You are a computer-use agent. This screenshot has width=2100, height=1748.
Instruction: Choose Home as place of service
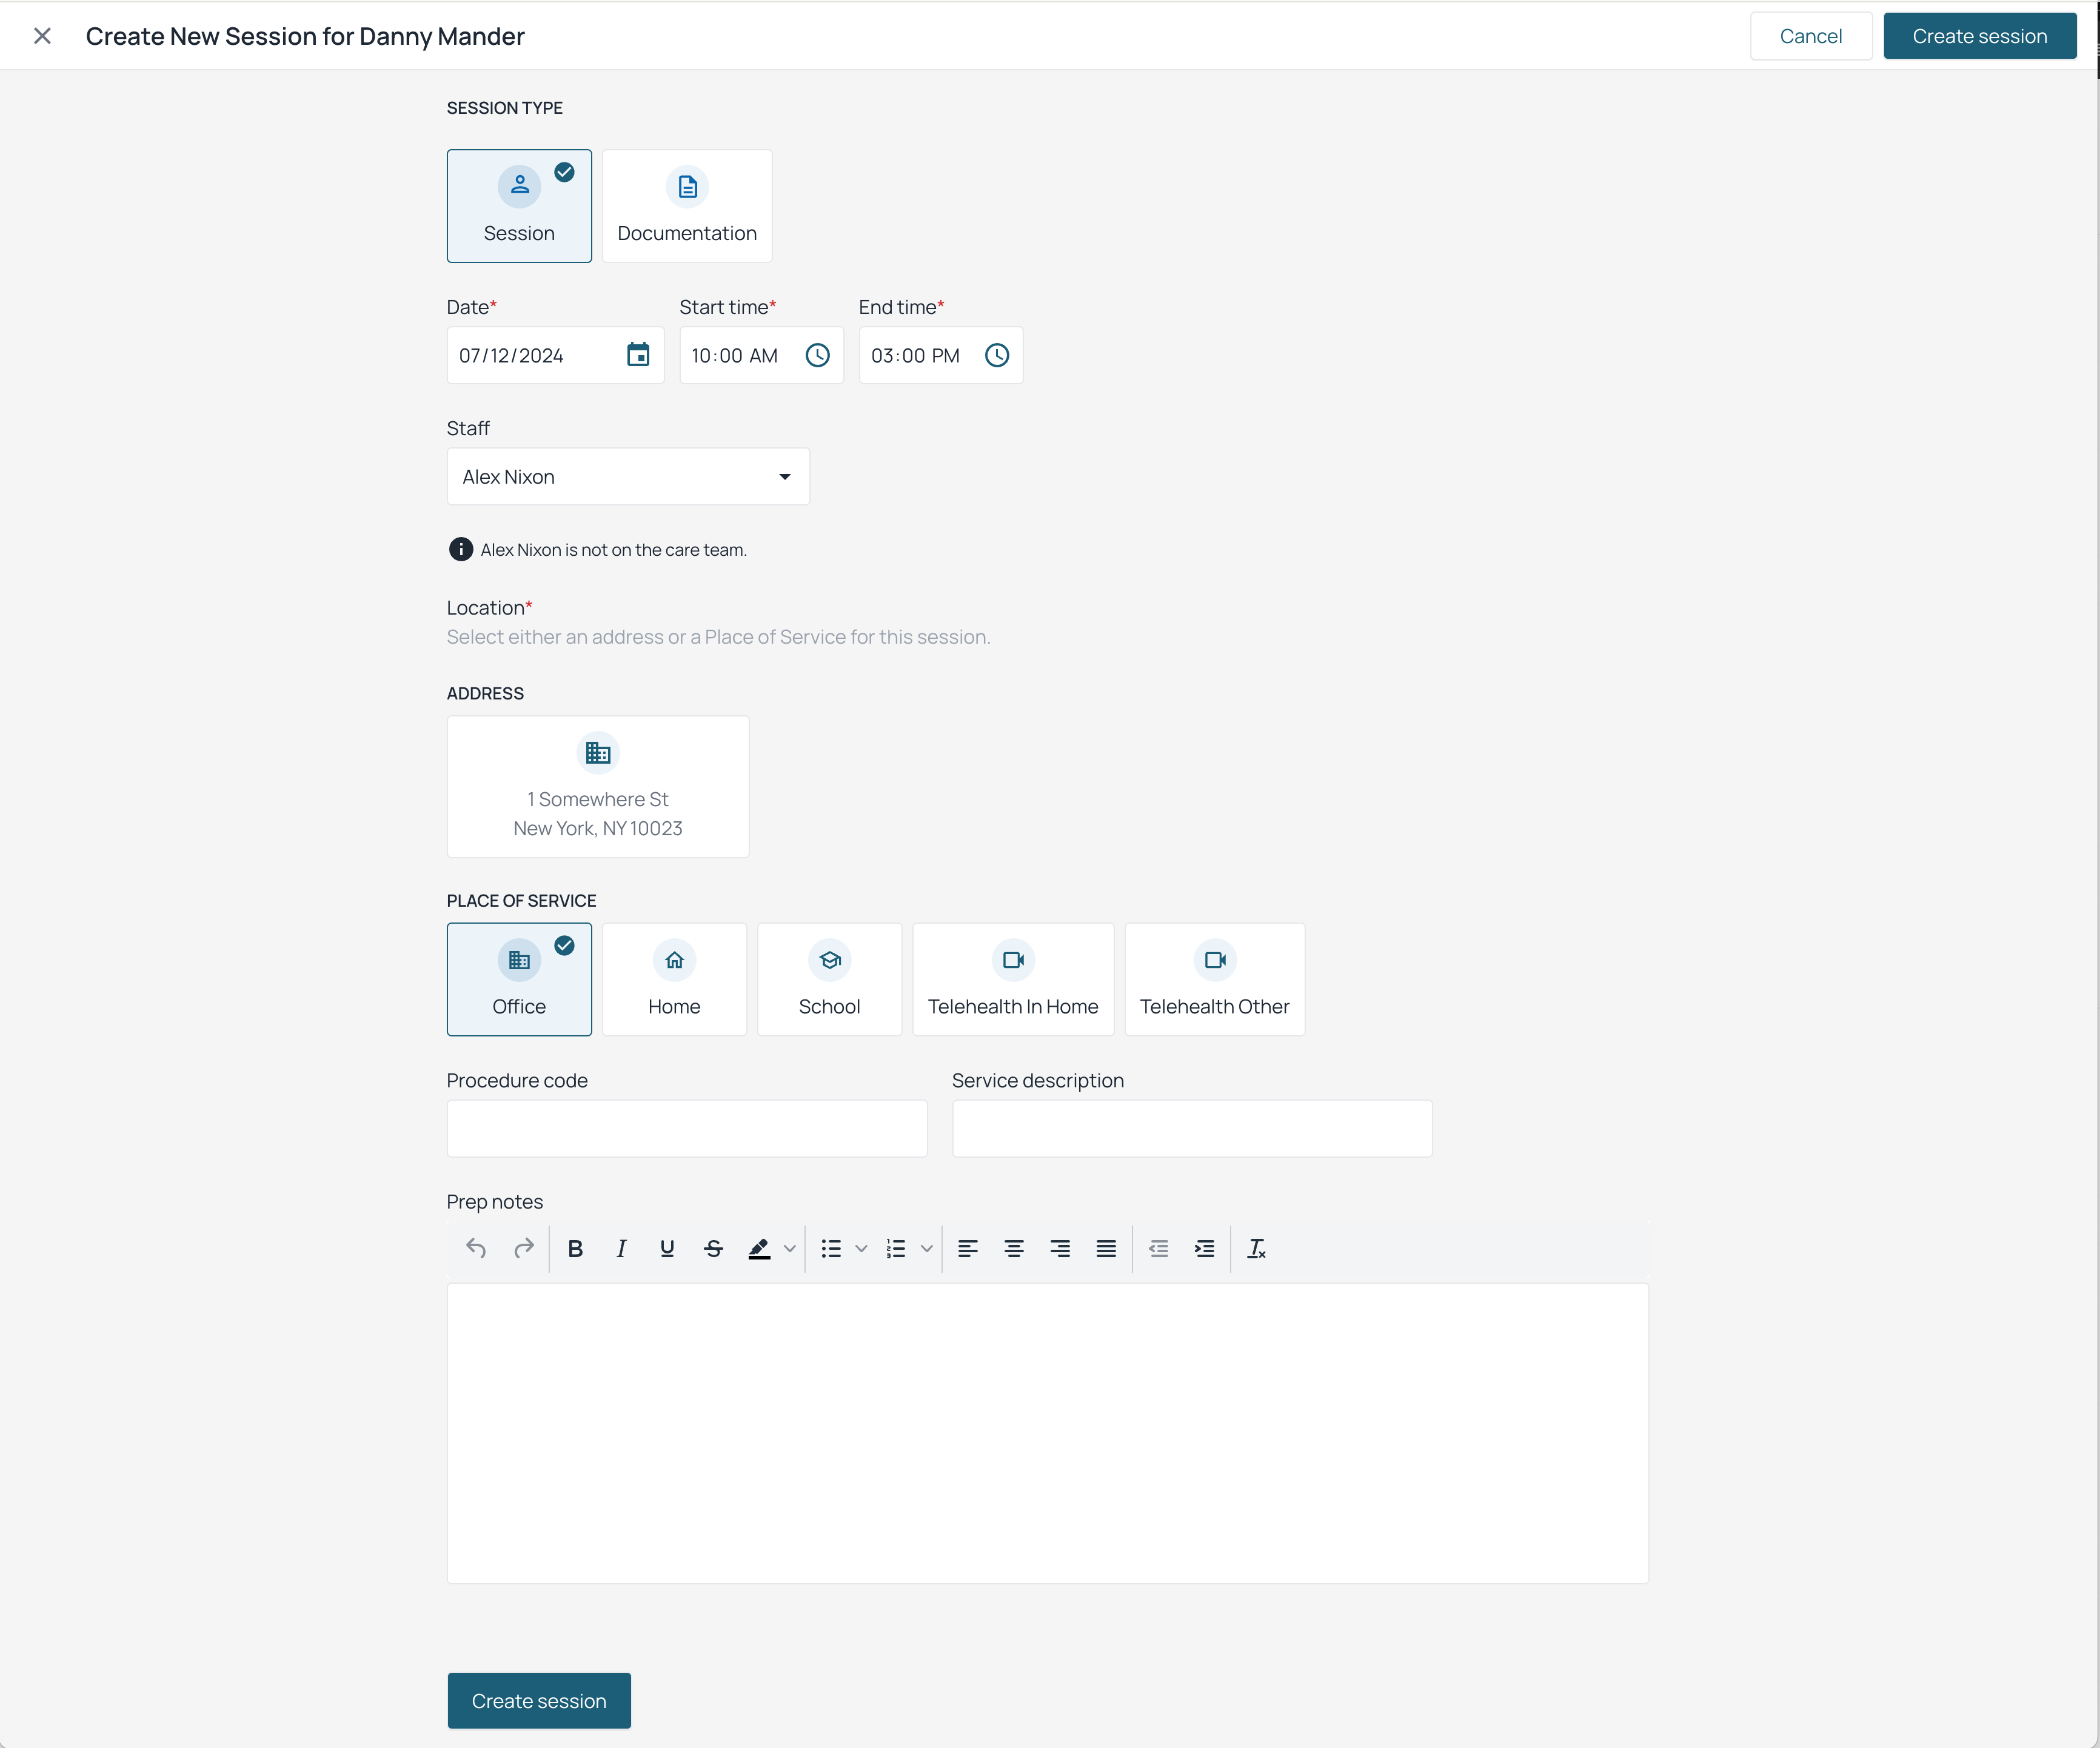(674, 979)
